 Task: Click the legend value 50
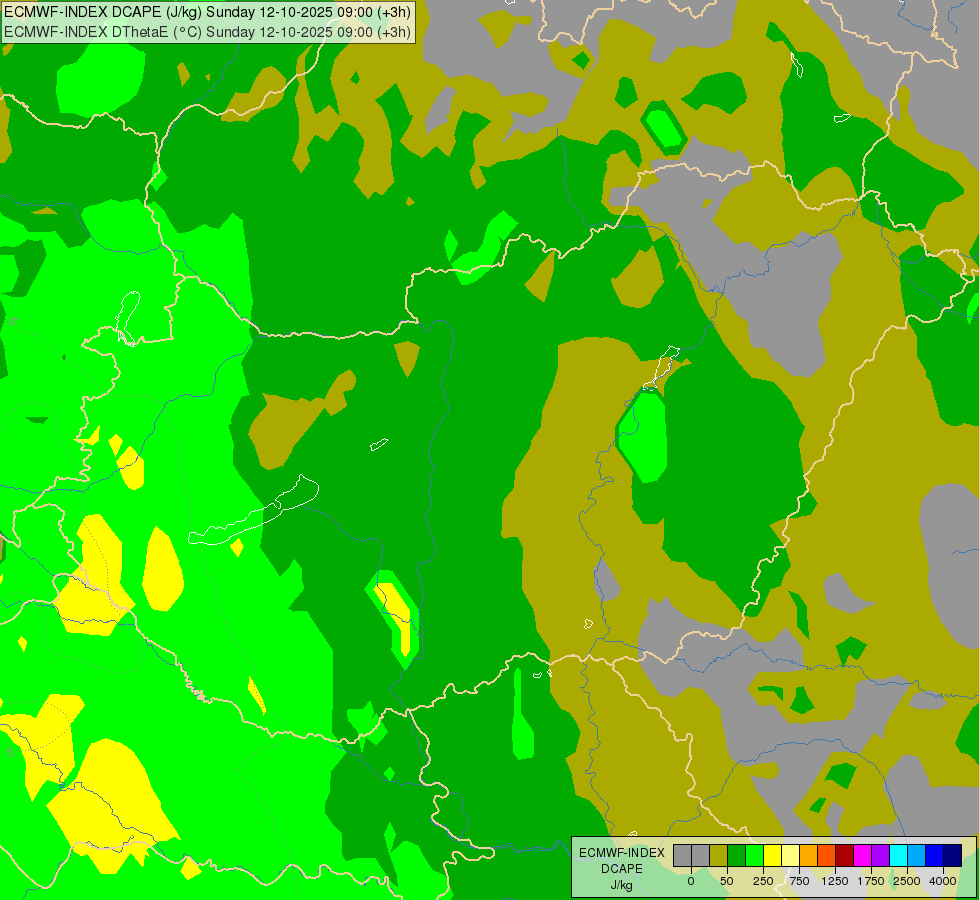[x=727, y=881]
